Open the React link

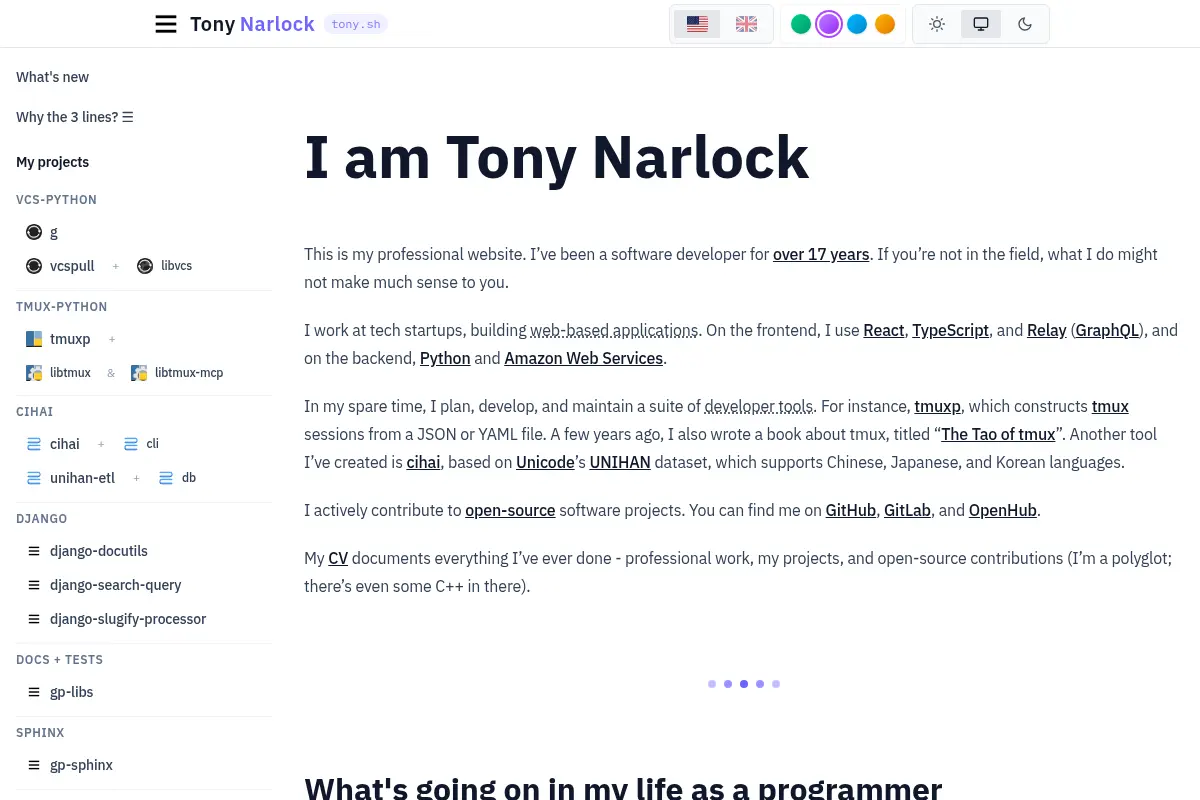tap(884, 330)
